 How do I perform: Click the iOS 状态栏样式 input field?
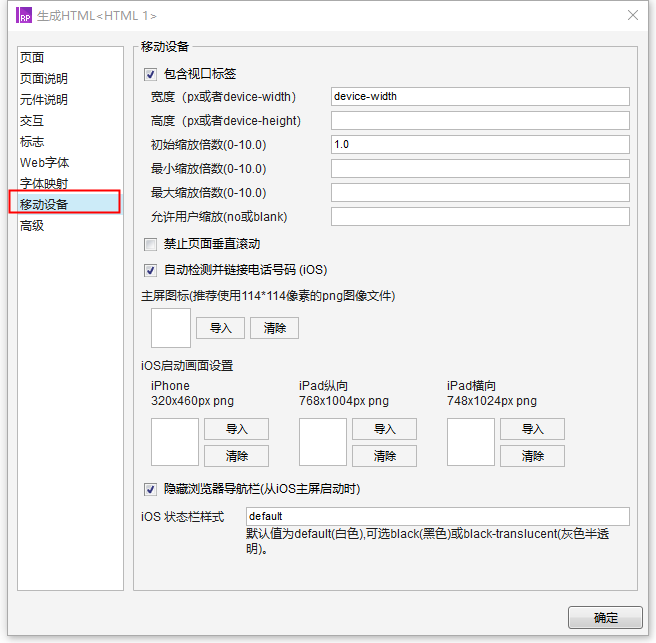(x=437, y=516)
